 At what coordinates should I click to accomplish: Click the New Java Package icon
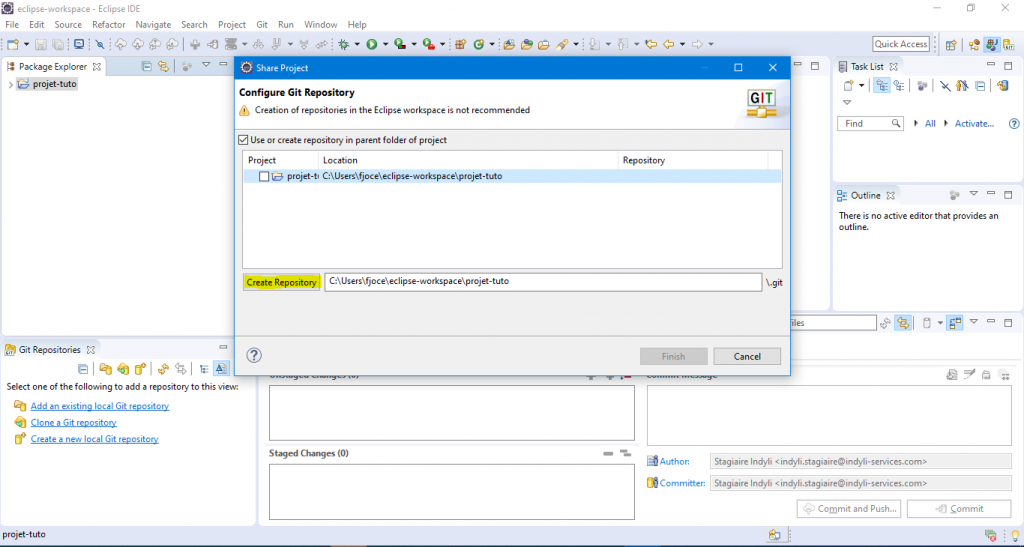click(x=460, y=44)
